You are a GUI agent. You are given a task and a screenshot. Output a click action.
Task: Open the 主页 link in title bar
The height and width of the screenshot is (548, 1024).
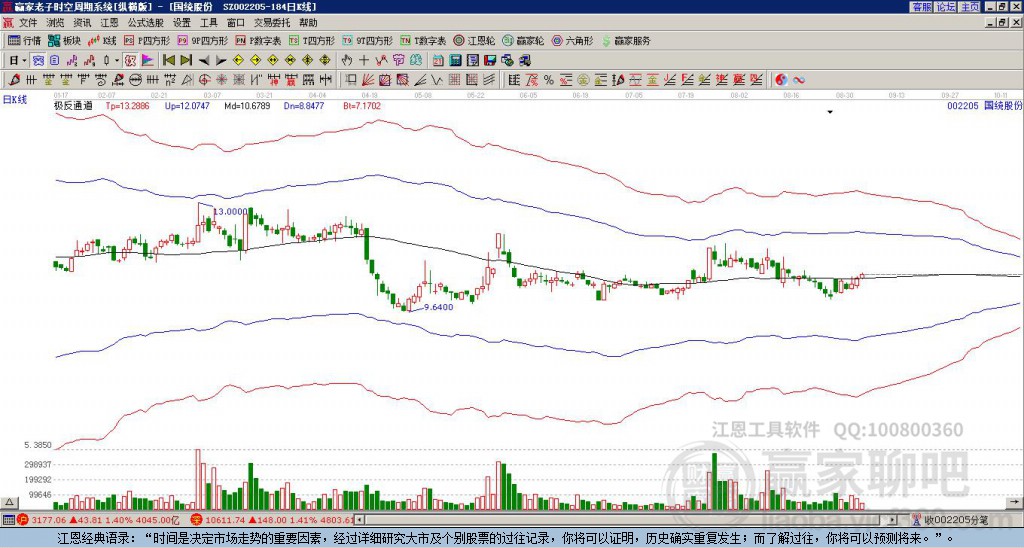click(970, 7)
